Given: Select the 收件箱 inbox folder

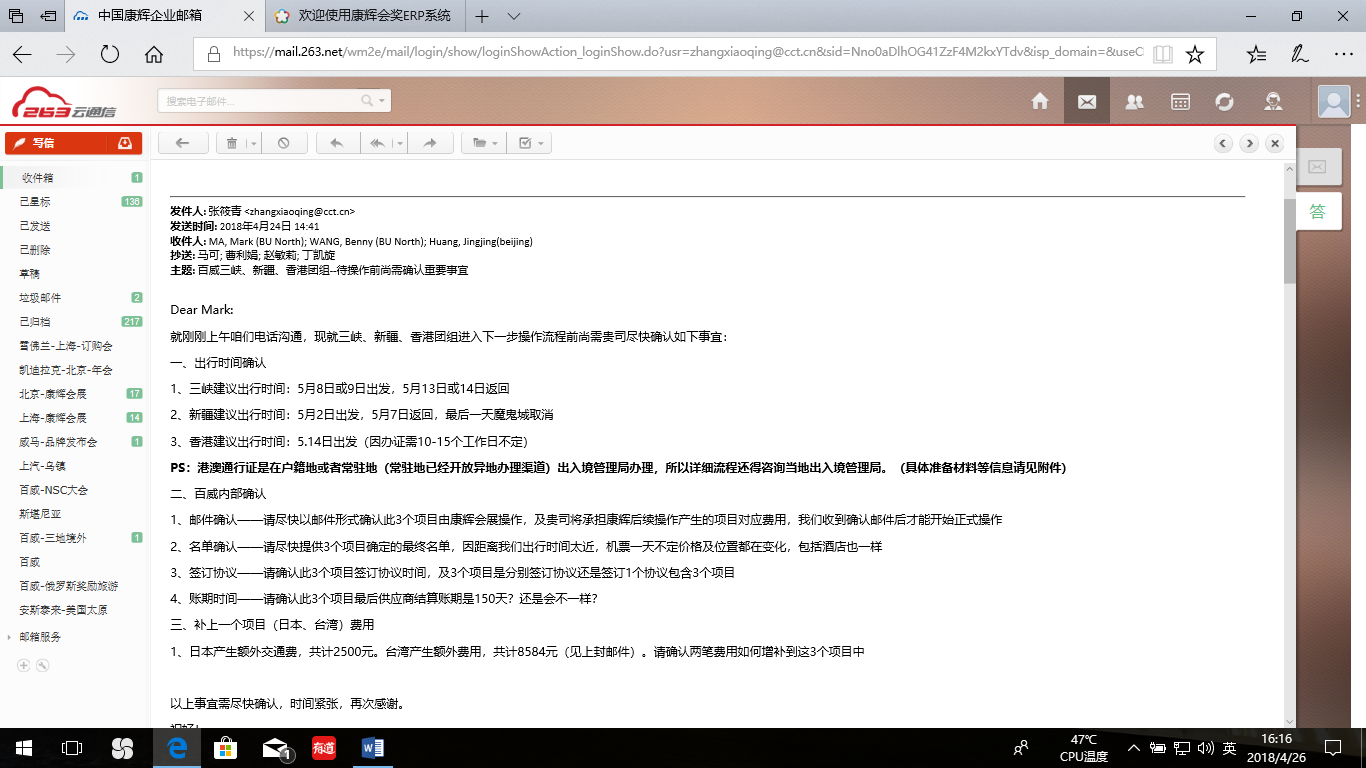Looking at the screenshot, I should 37,178.
